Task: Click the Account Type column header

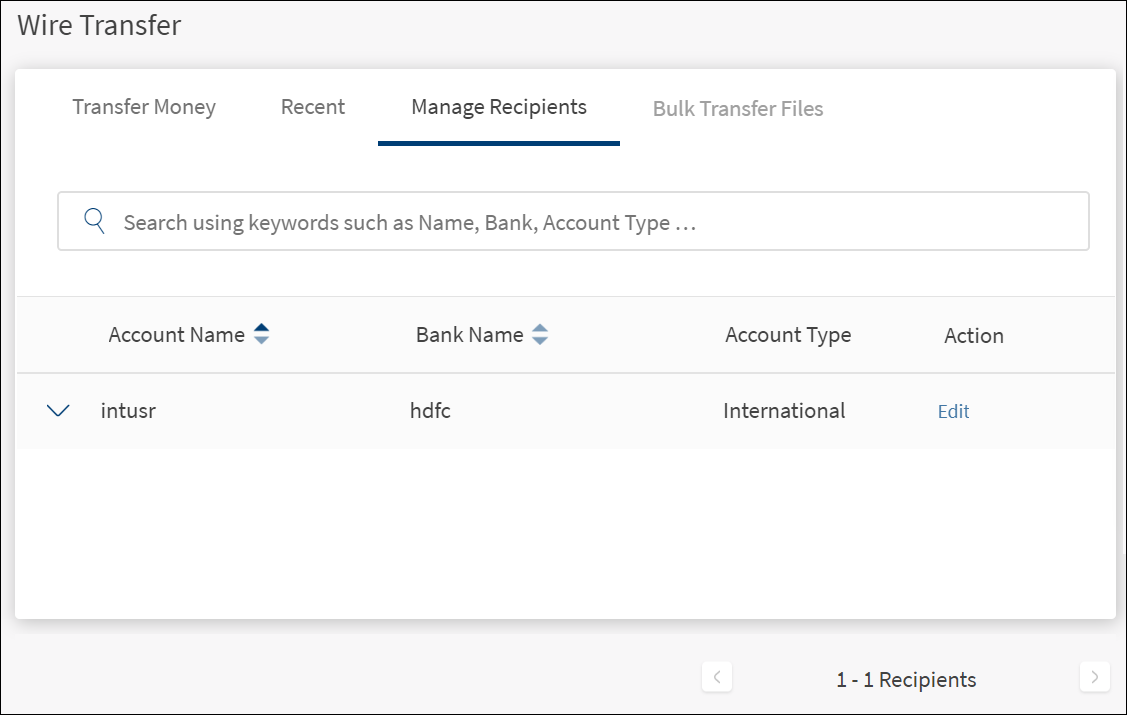Action: tap(788, 335)
